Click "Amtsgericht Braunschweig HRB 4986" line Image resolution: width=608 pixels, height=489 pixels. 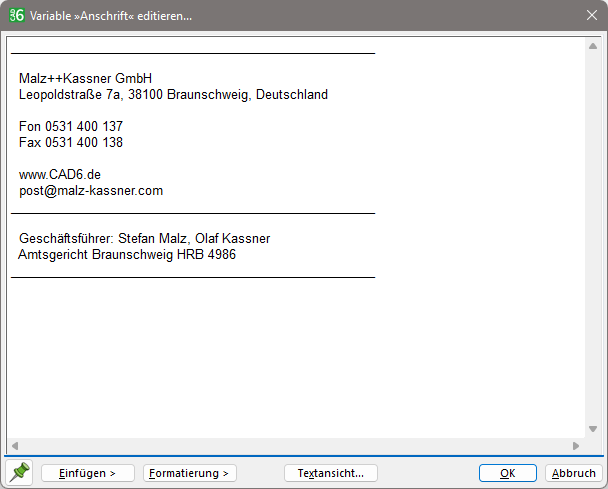click(x=127, y=254)
